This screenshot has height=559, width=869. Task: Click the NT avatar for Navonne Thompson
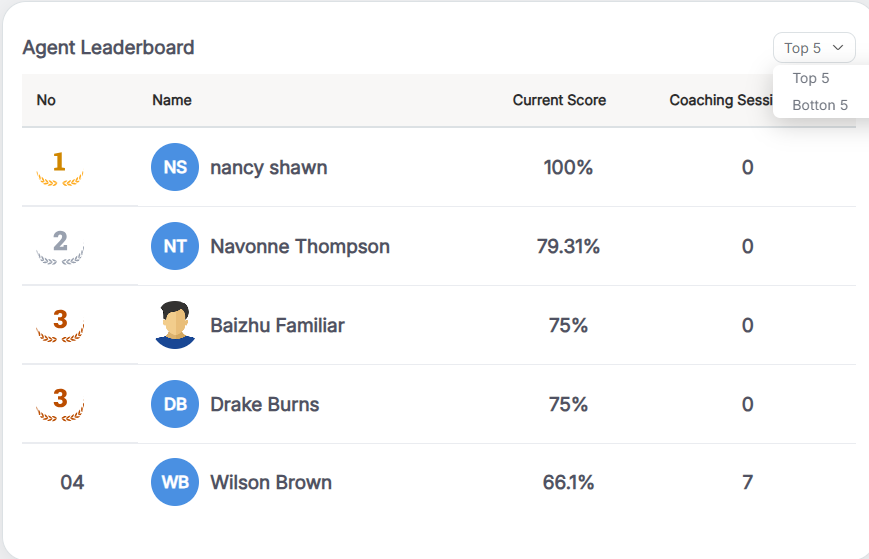pos(175,246)
